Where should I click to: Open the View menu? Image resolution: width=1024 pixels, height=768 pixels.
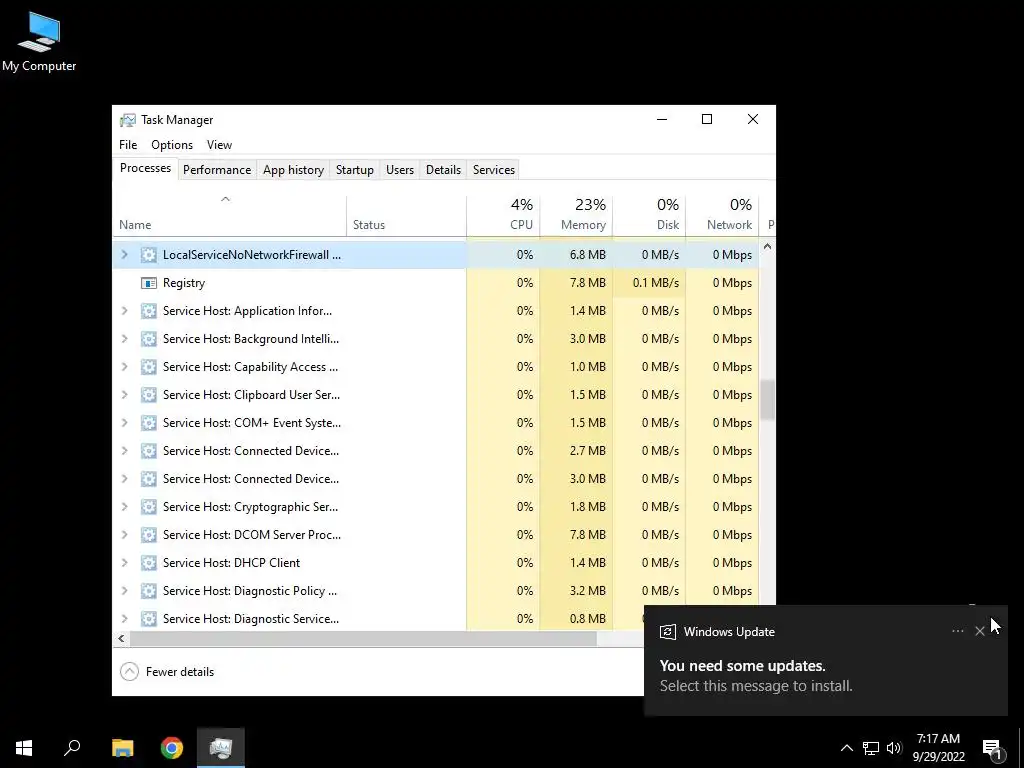219,145
